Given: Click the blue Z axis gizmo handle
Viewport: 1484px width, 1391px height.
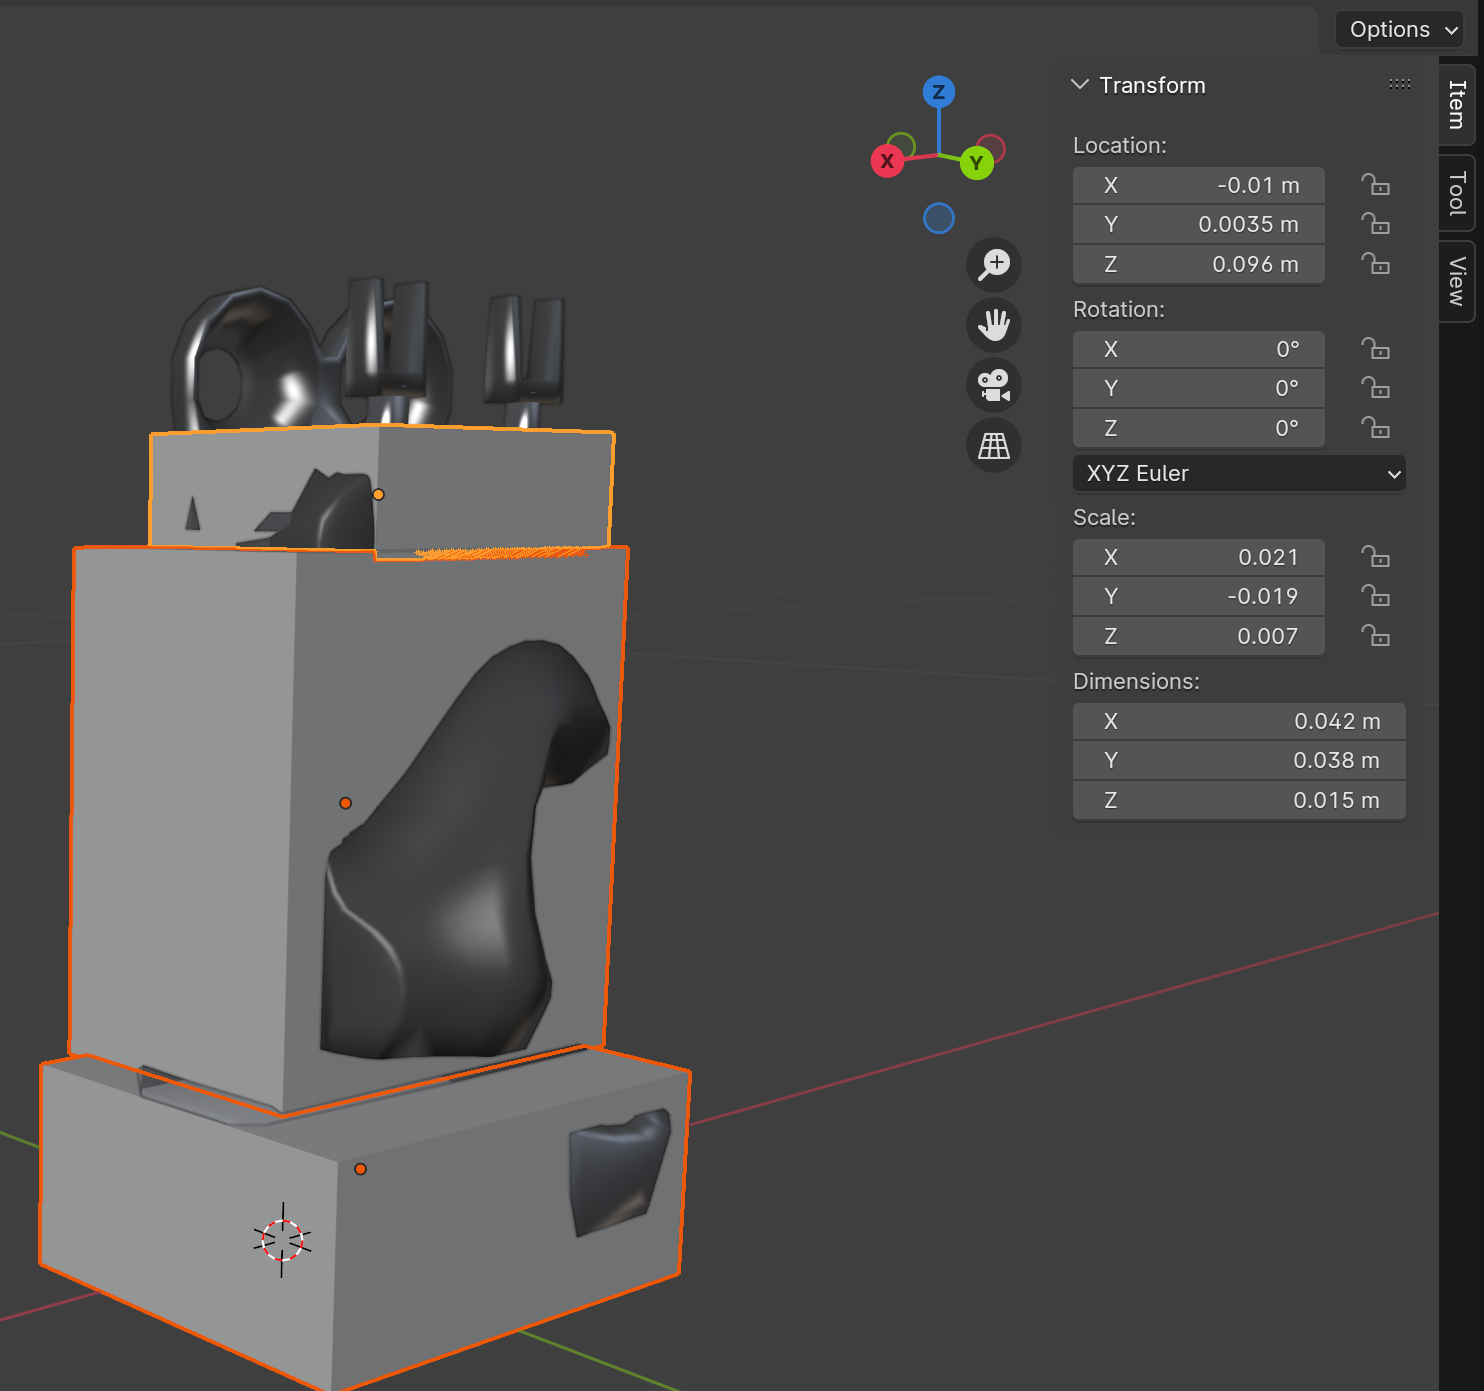Looking at the screenshot, I should coord(938,93).
